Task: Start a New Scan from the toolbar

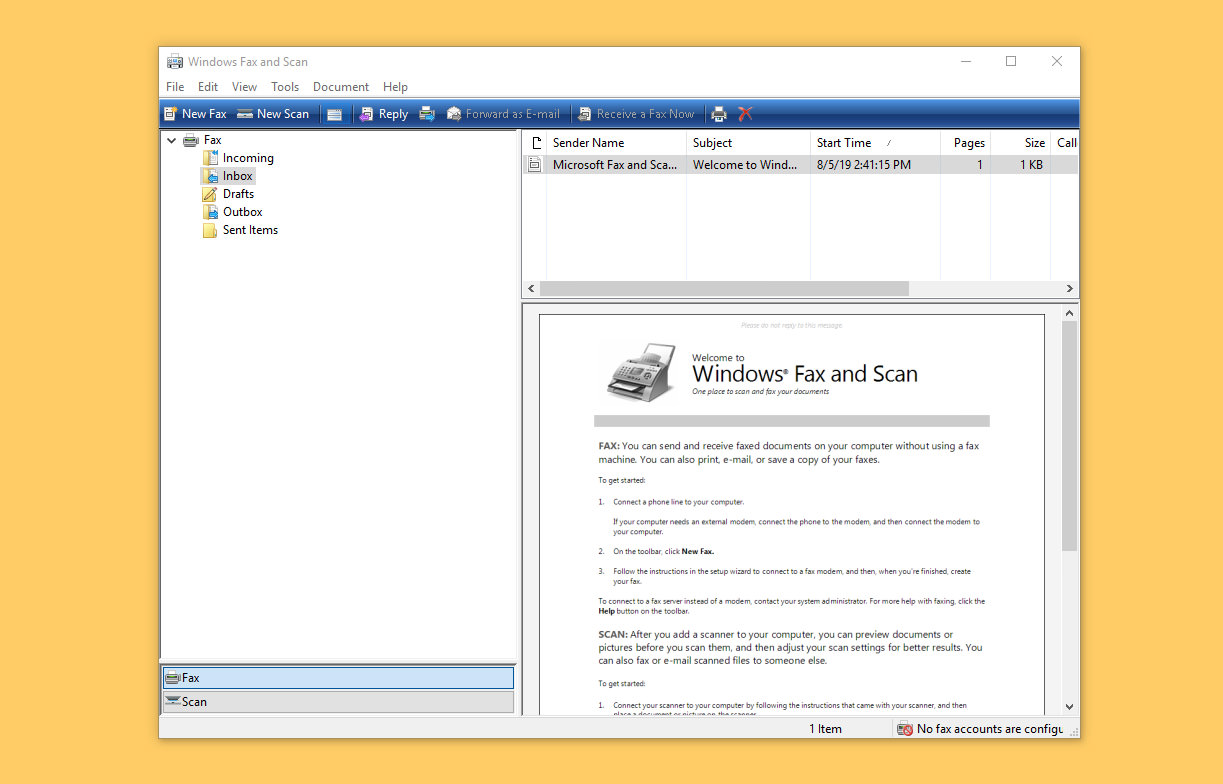Action: [273, 114]
